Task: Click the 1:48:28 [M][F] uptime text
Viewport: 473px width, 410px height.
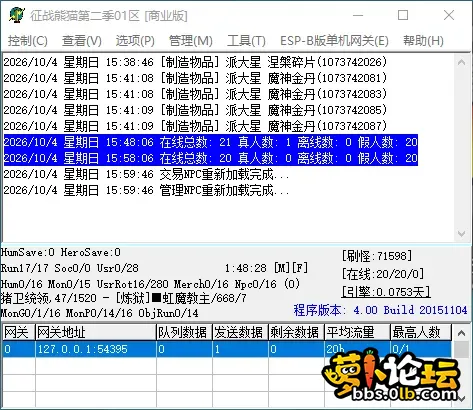Action: [x=266, y=268]
